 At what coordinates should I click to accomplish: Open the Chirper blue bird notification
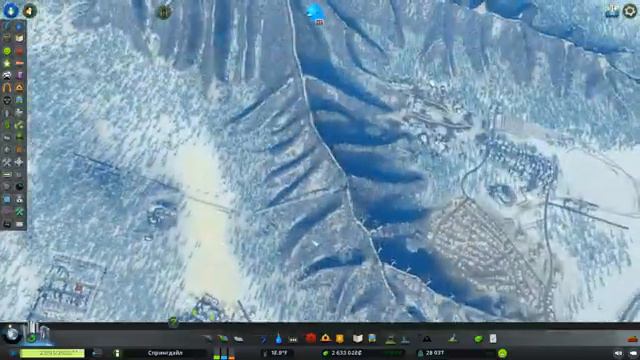[x=316, y=13]
